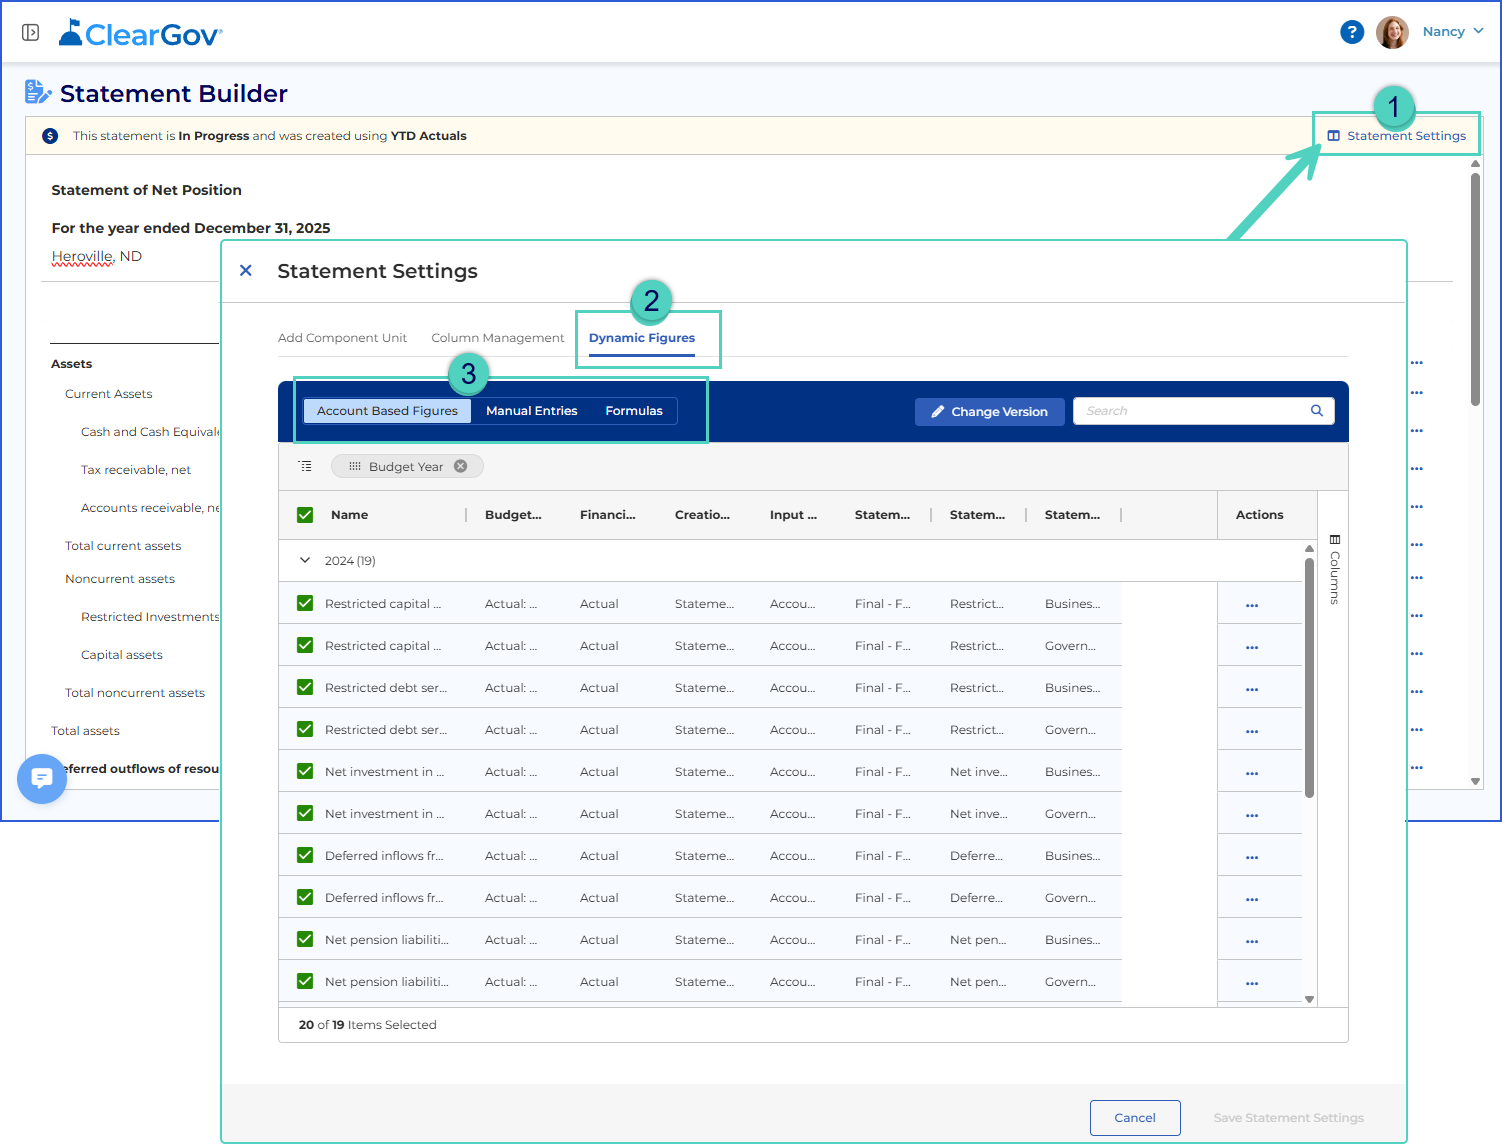Open the row groups list icon
Screen dimensions: 1502x1146
point(305,466)
